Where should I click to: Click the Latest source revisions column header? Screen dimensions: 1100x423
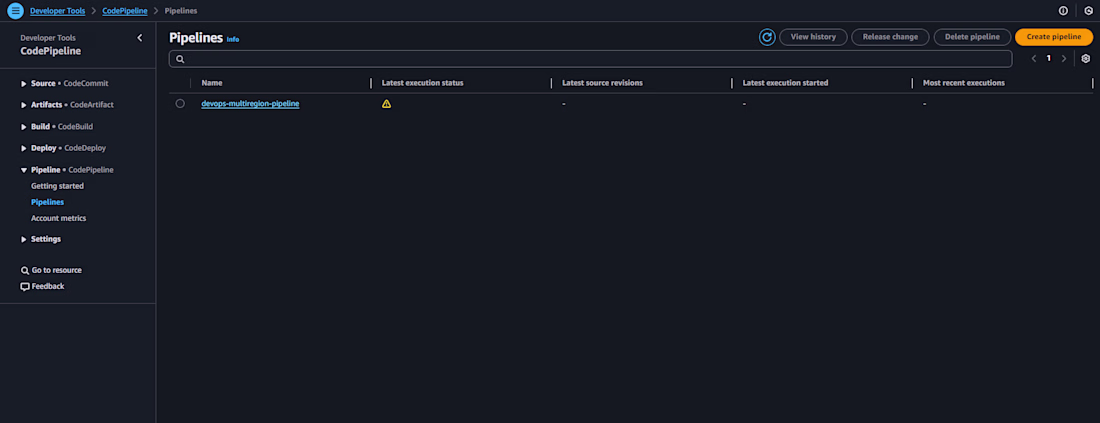(603, 83)
